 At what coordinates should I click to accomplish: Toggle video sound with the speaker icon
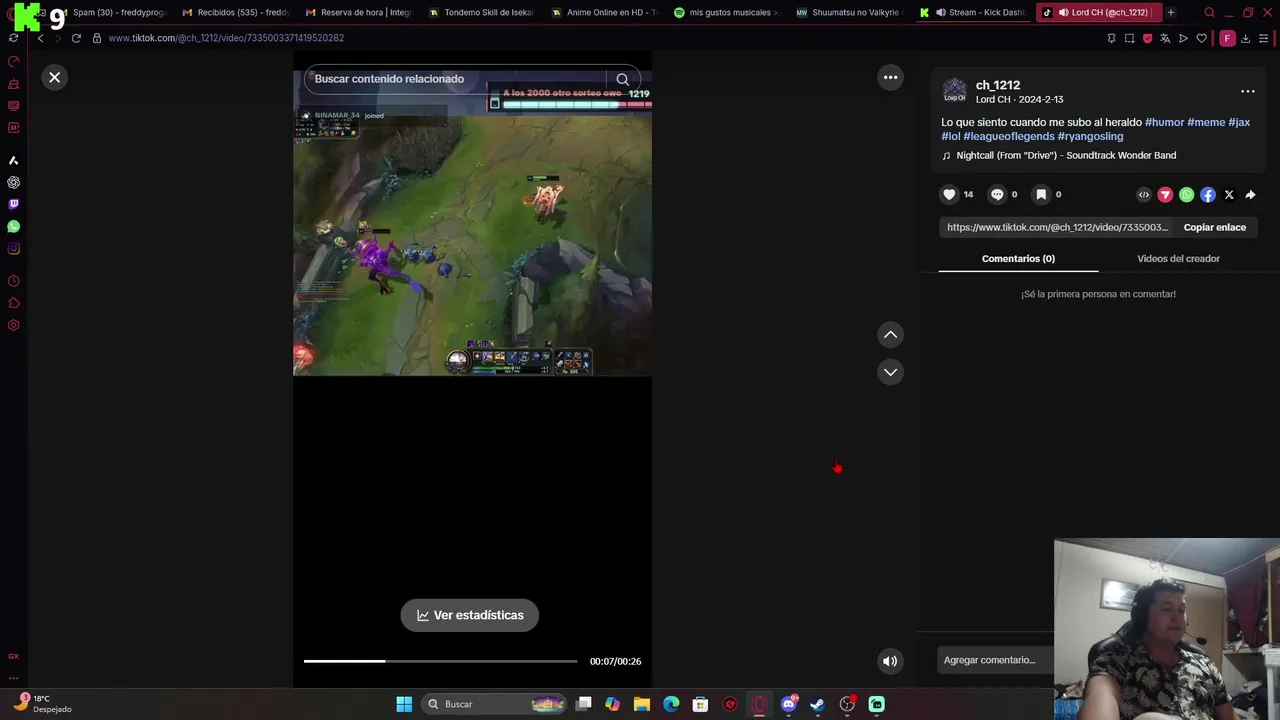click(889, 661)
